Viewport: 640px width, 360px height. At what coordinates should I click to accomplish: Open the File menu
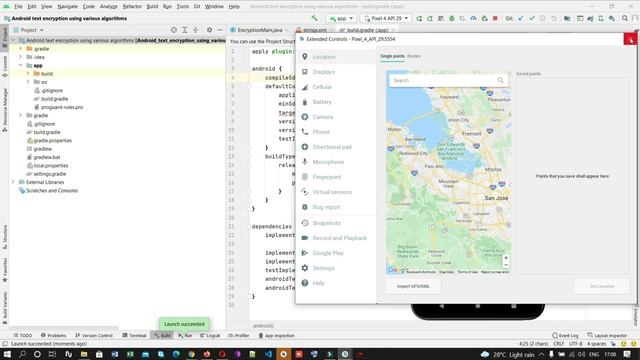[x=18, y=7]
